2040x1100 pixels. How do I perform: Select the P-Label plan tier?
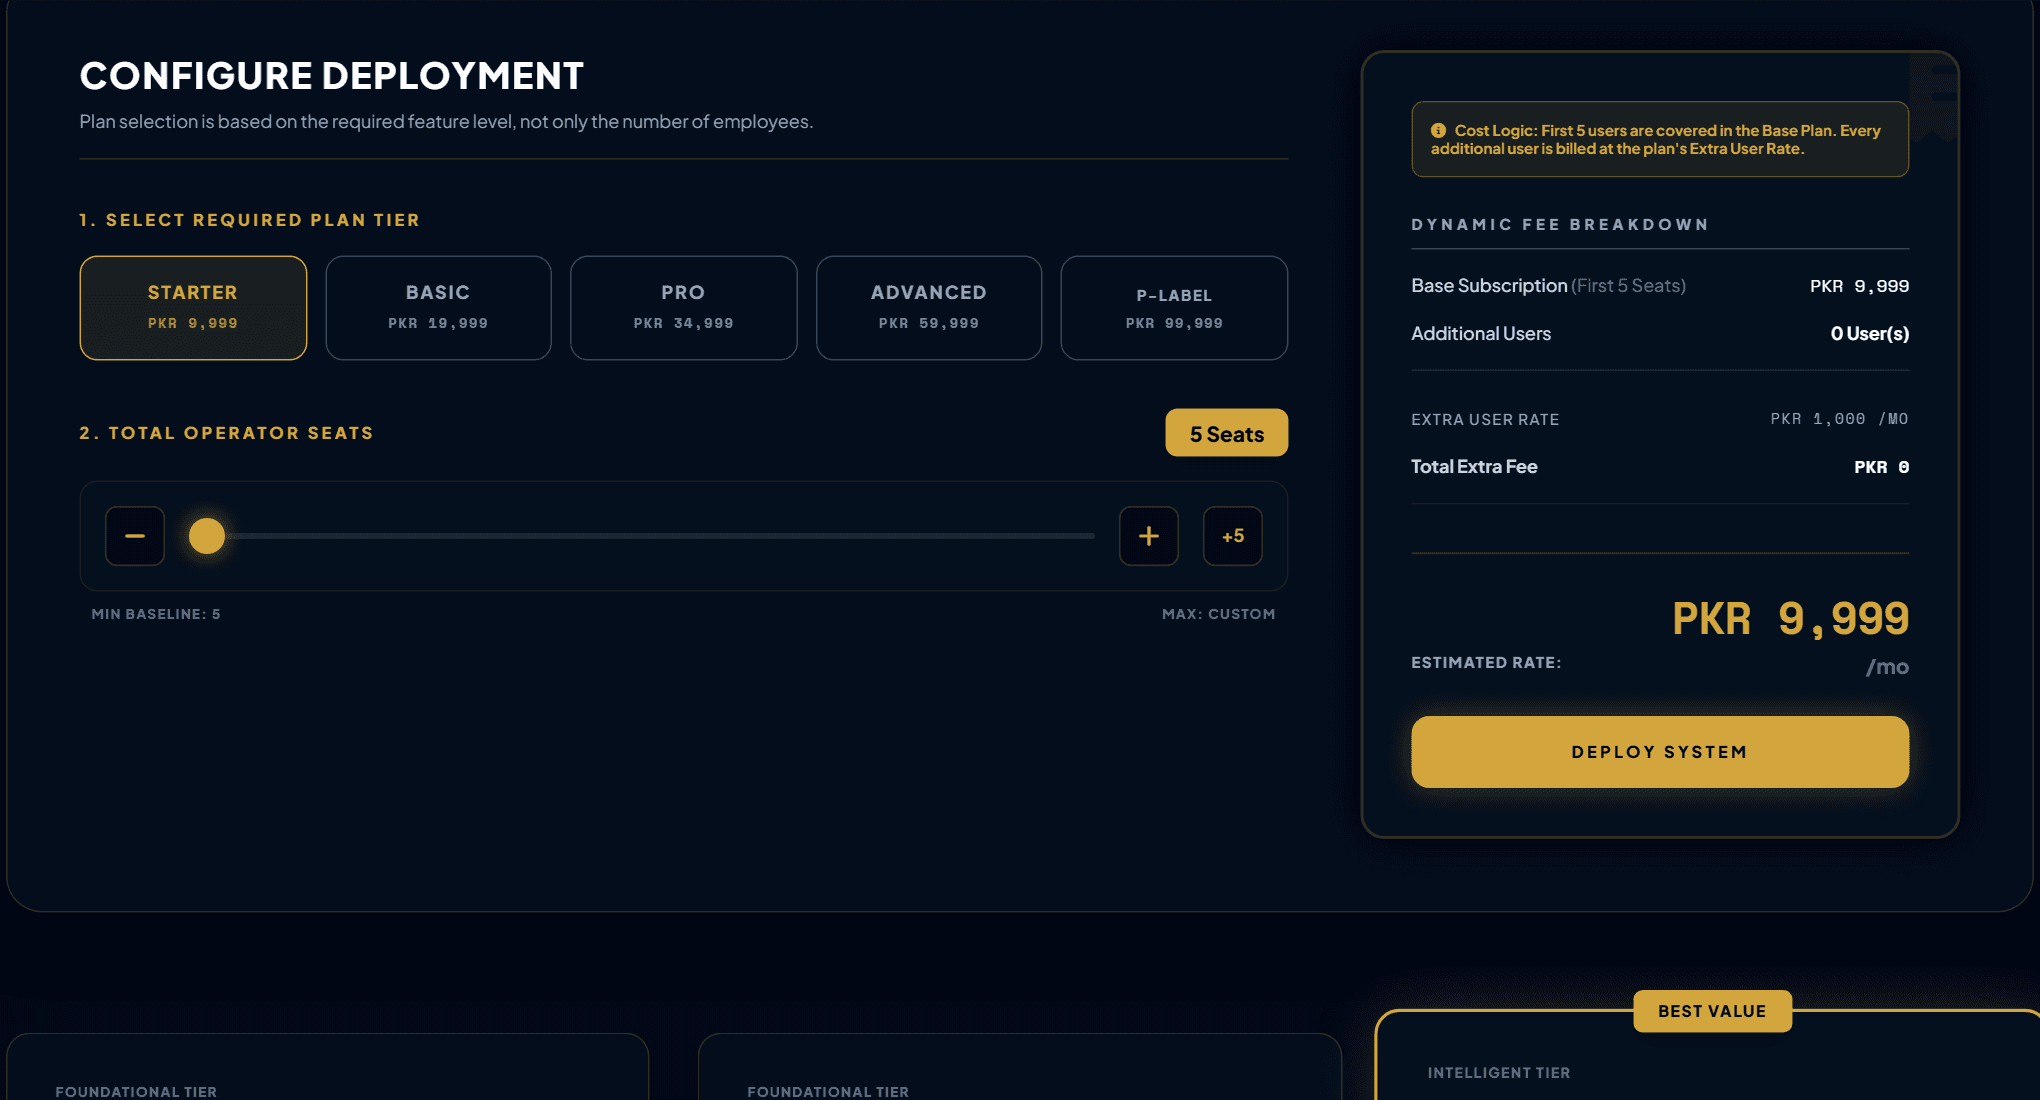point(1174,308)
